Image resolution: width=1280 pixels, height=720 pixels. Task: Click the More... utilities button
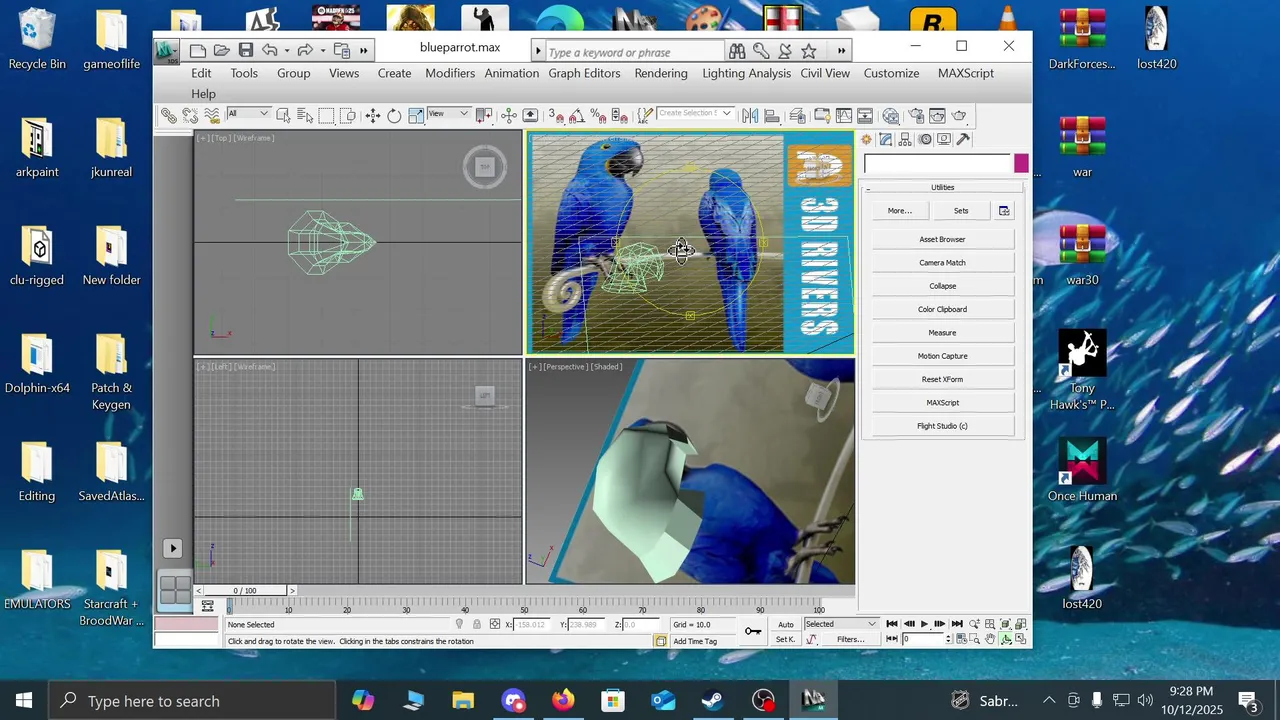point(899,211)
